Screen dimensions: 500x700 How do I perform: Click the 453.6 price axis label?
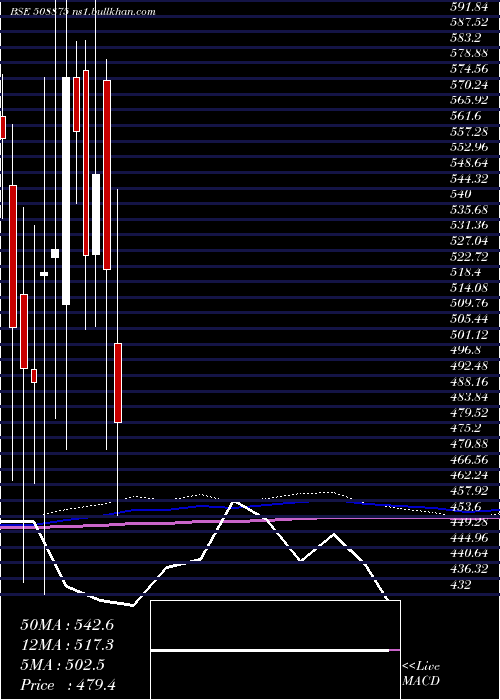tap(466, 506)
